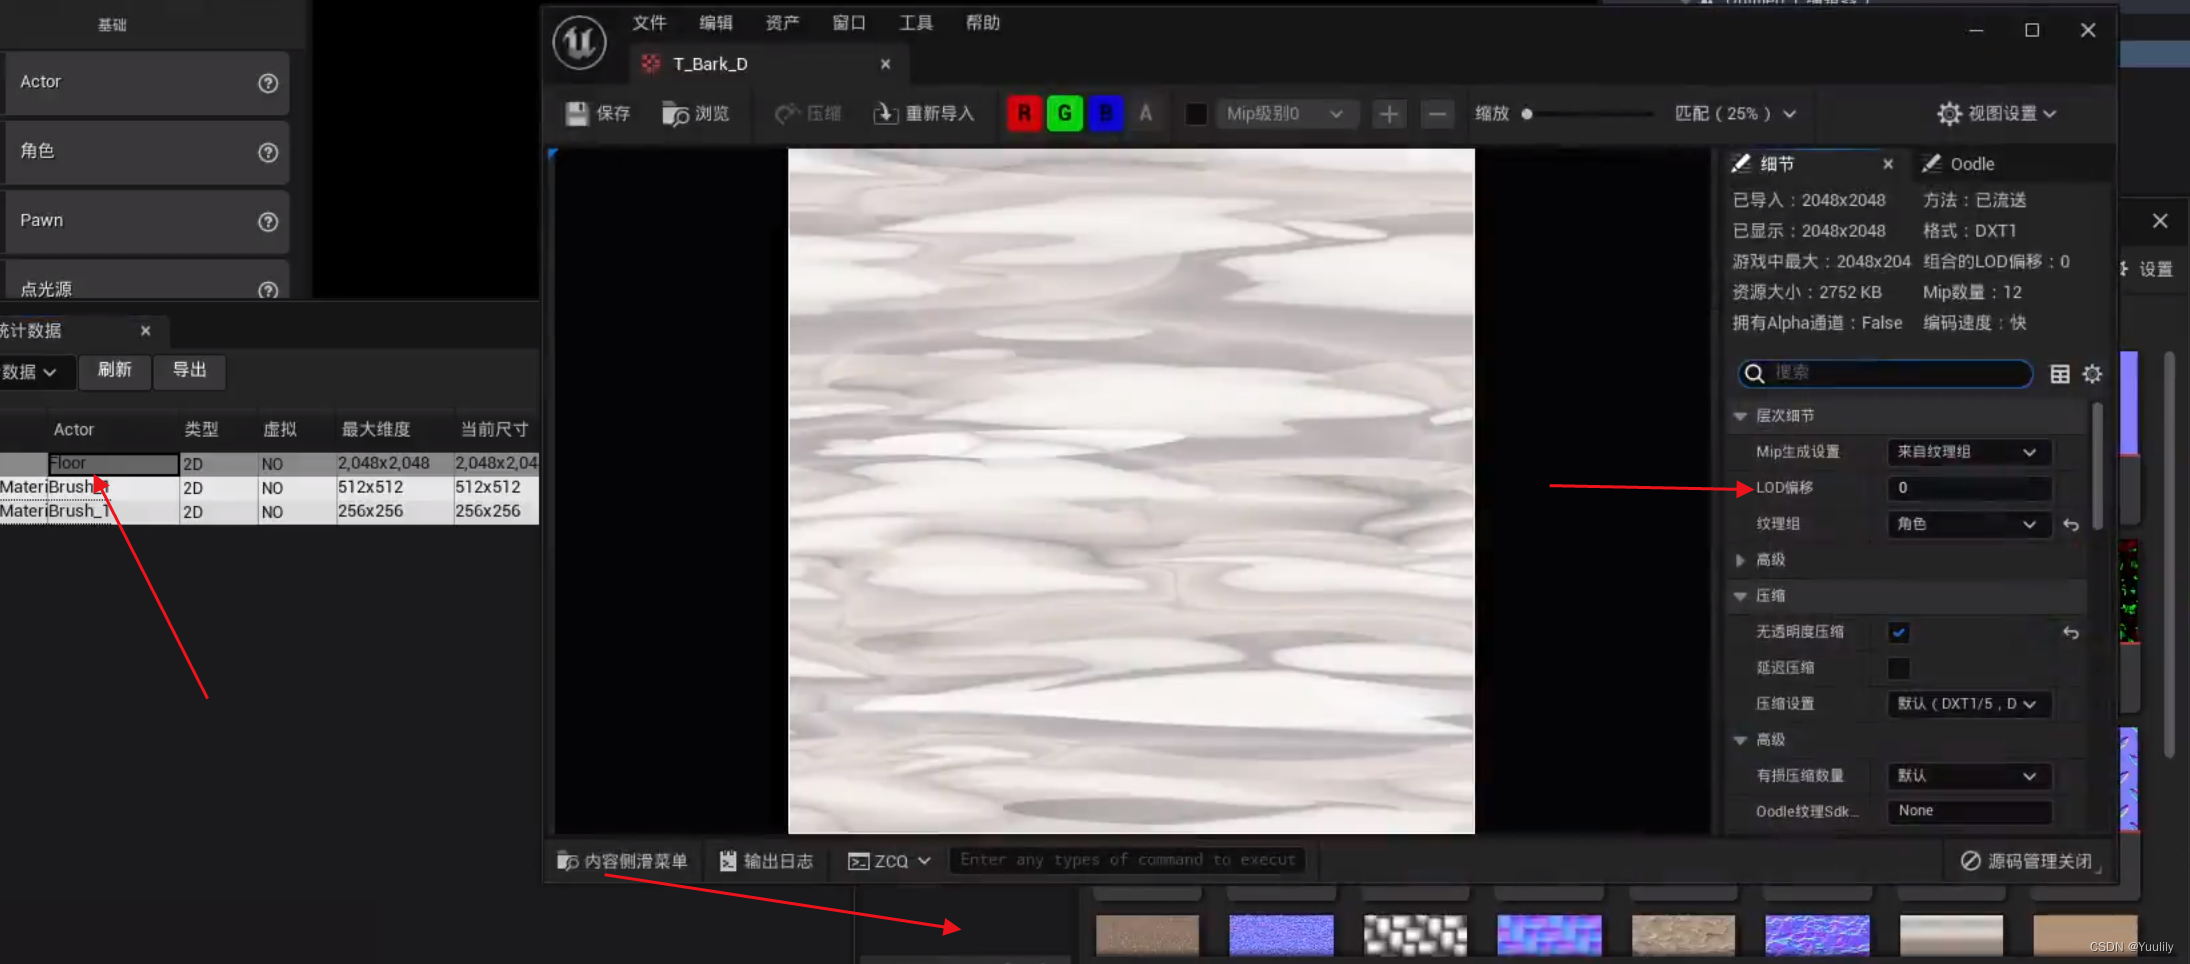Browse to asset with 浏览
The height and width of the screenshot is (964, 2190).
(696, 114)
